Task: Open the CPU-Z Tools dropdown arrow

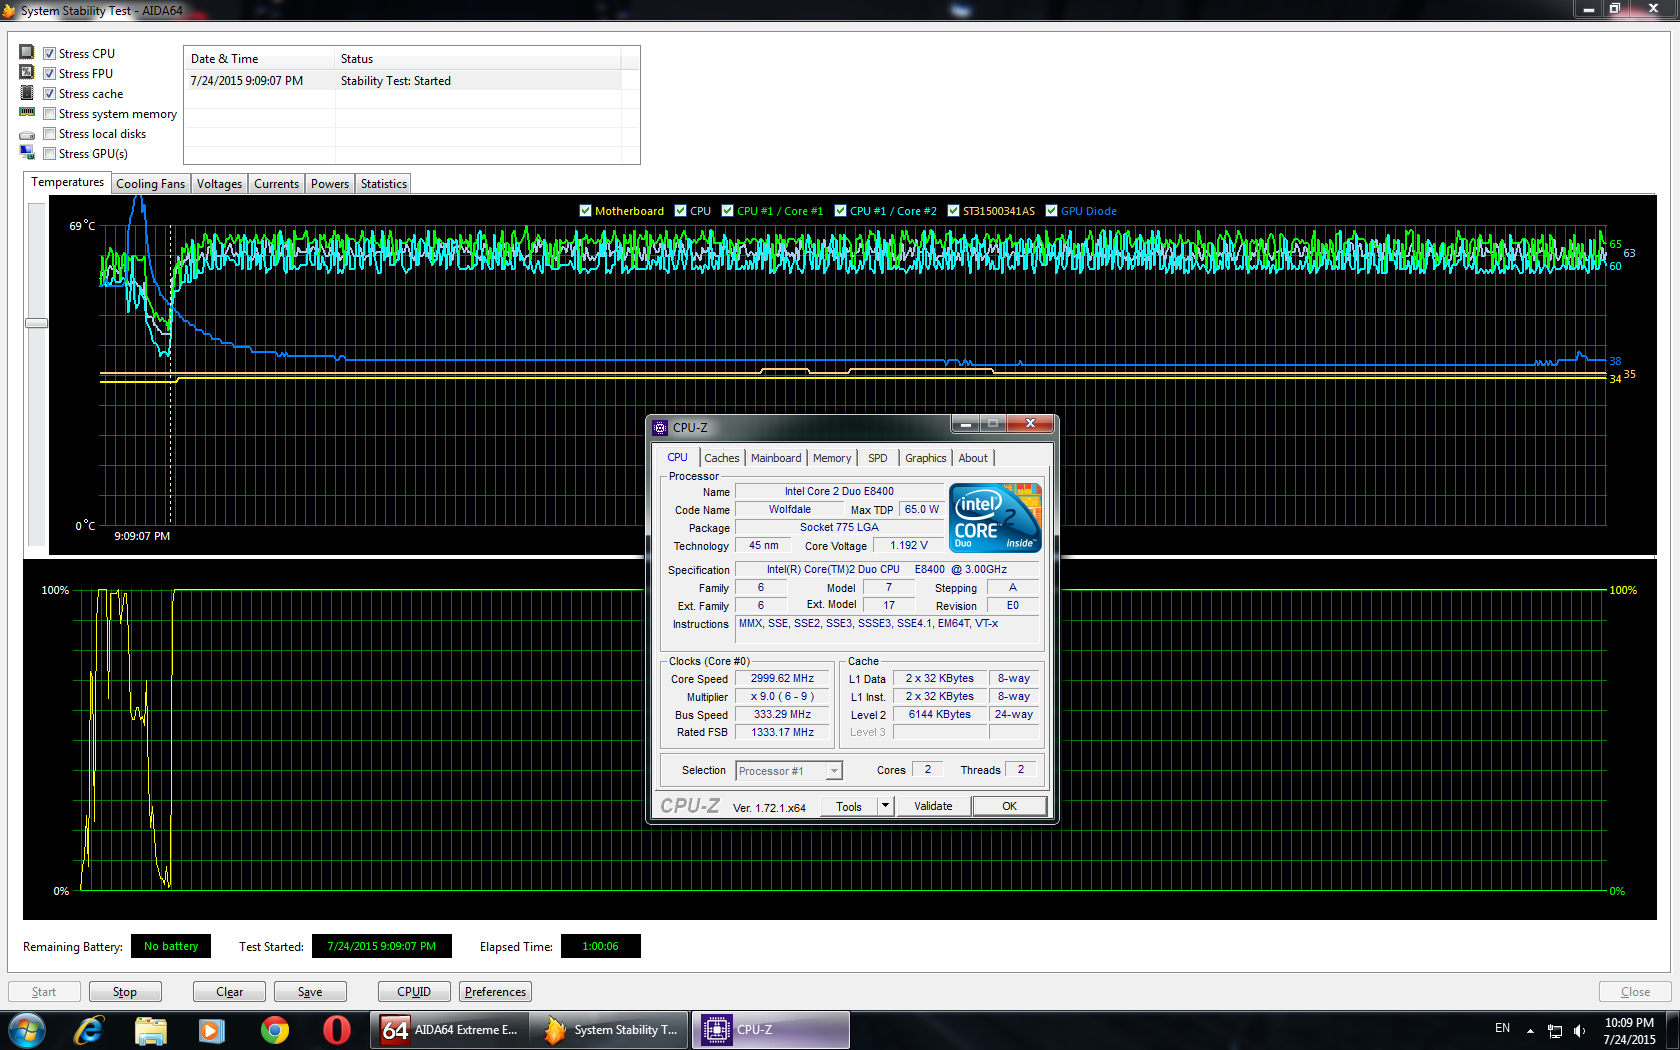Action: pos(885,806)
